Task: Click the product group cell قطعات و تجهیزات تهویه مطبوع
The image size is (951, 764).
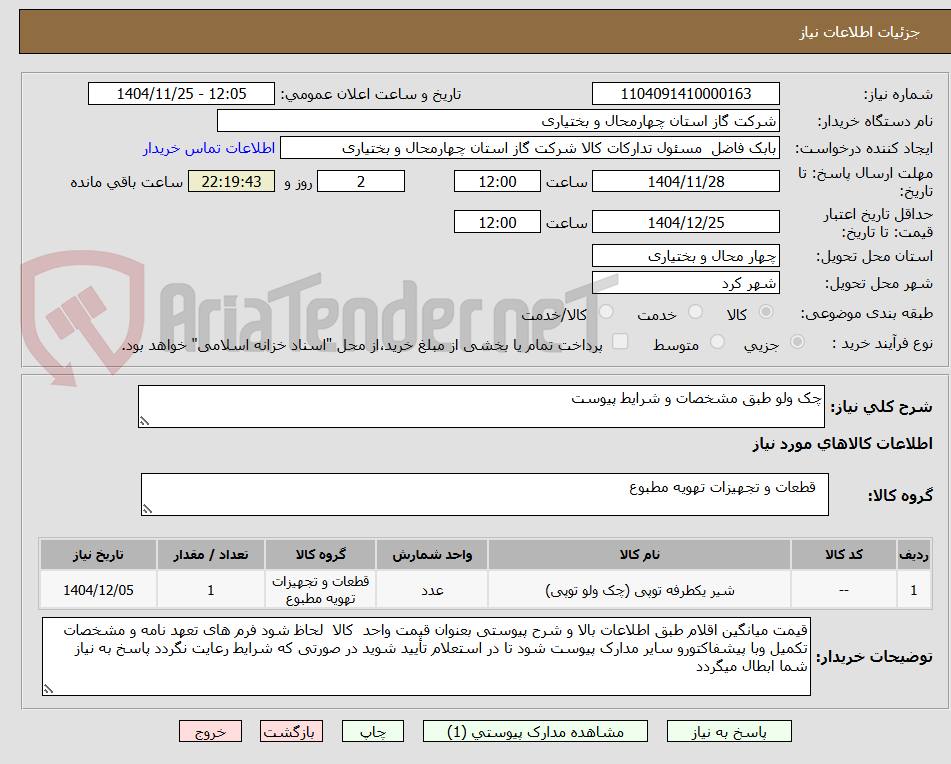Action: pos(320,590)
